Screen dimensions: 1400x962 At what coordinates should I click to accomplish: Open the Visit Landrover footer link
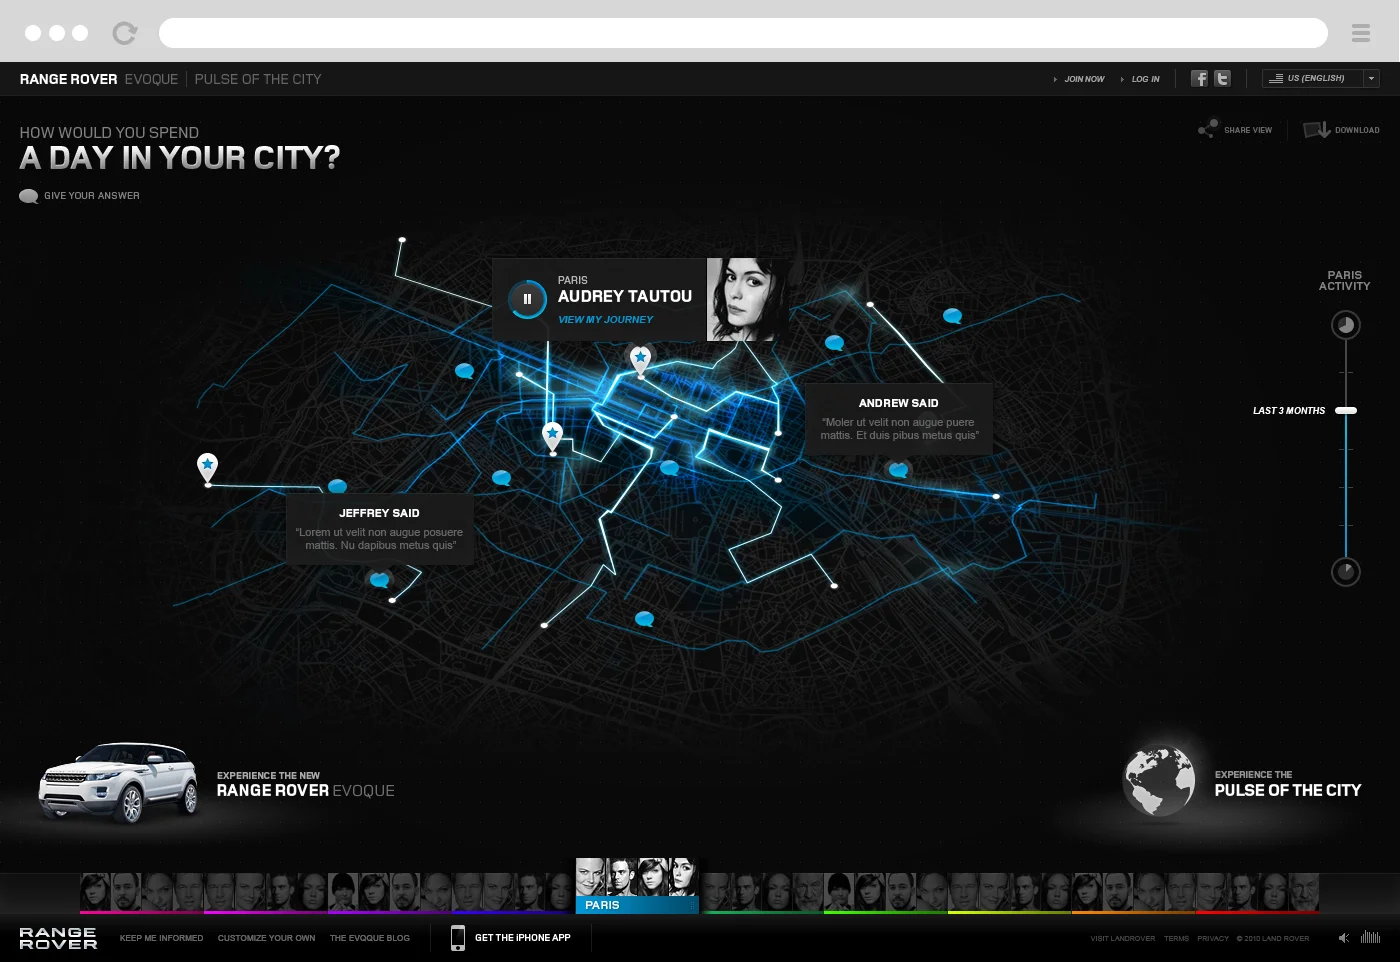tap(1123, 939)
